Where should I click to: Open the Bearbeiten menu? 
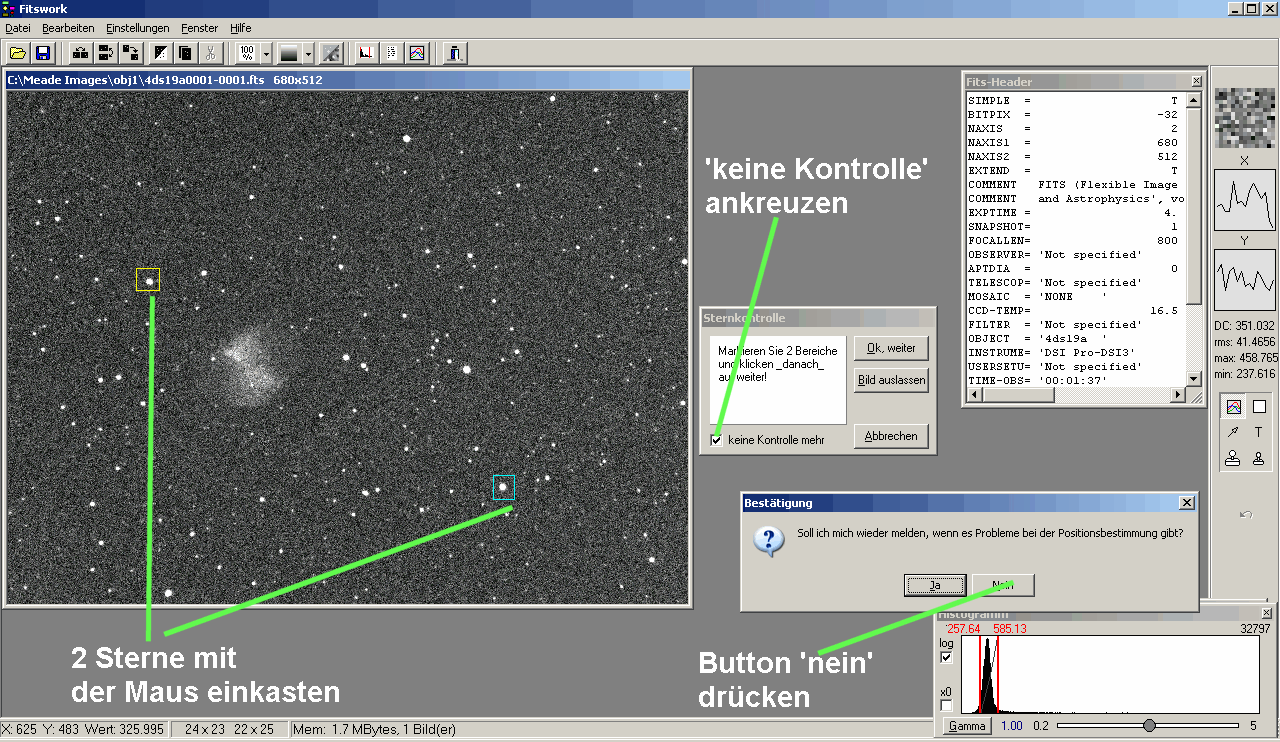click(68, 28)
